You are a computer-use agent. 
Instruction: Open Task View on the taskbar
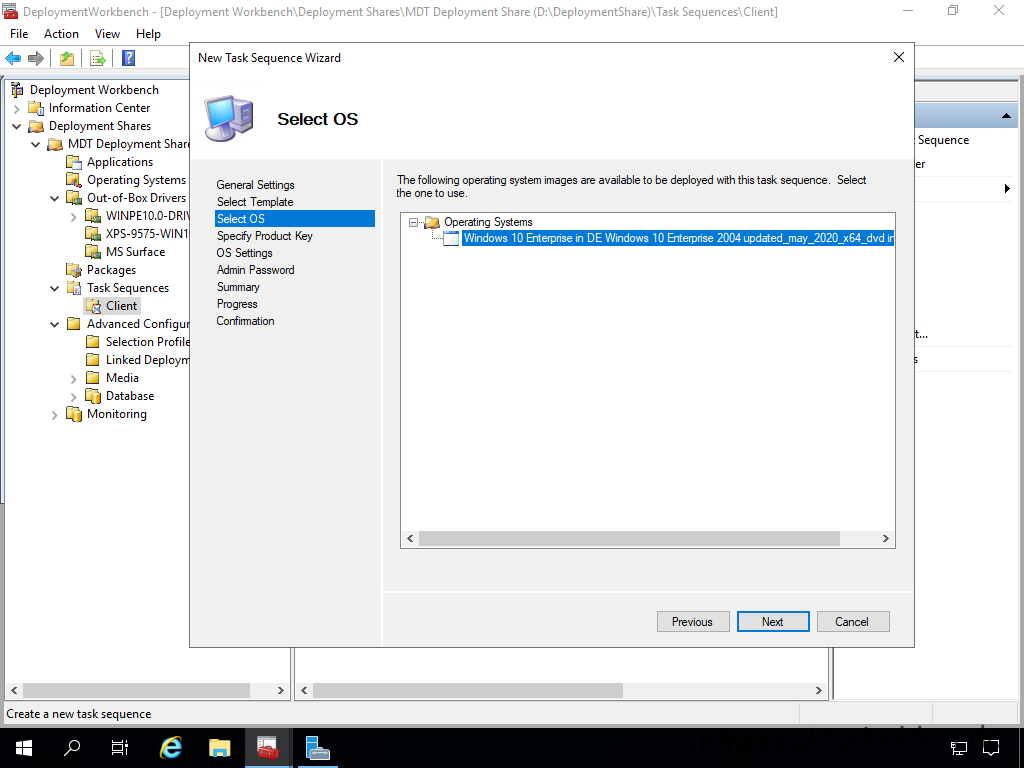coord(120,748)
